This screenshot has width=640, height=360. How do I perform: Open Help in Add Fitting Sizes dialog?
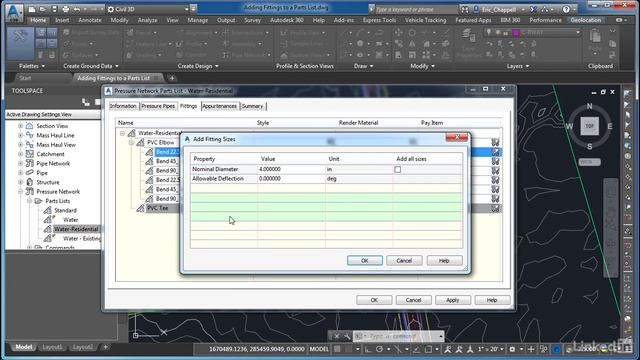[444, 260]
